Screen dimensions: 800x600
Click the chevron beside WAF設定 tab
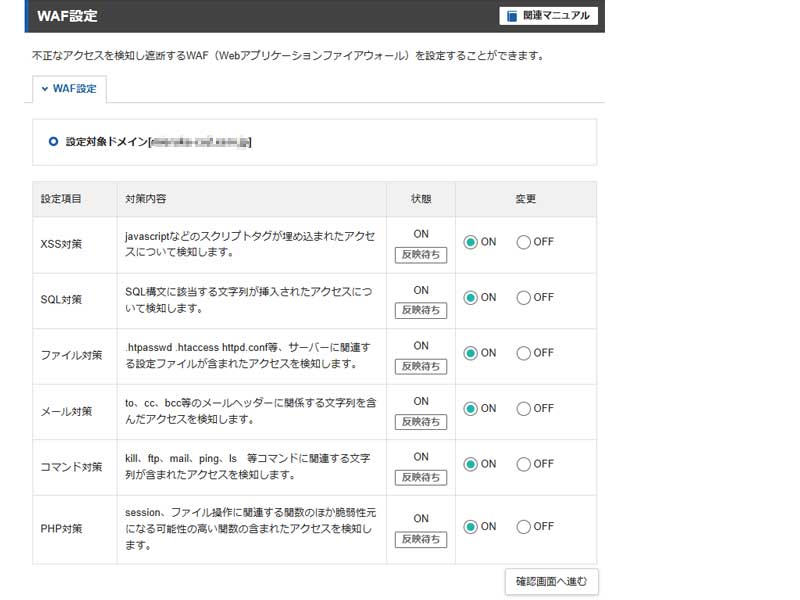[x=45, y=89]
